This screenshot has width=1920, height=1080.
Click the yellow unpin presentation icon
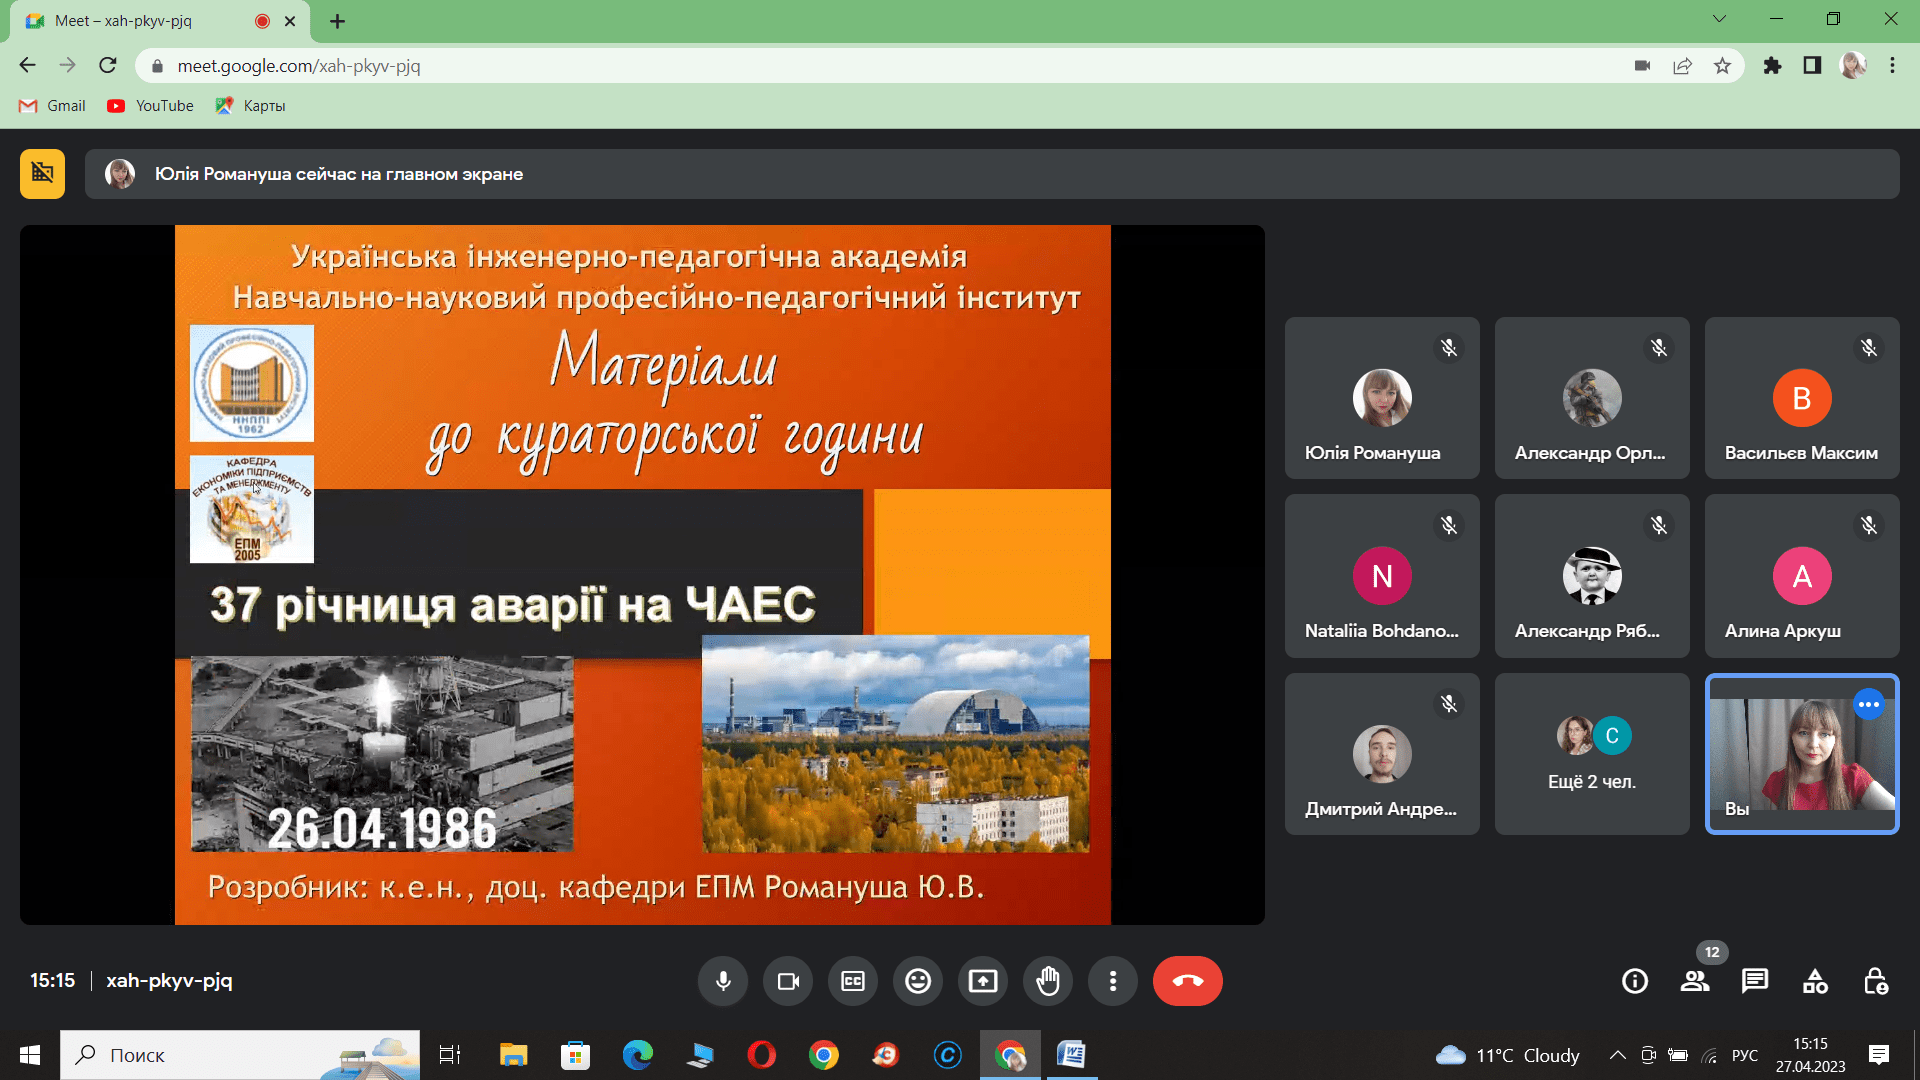(x=42, y=174)
